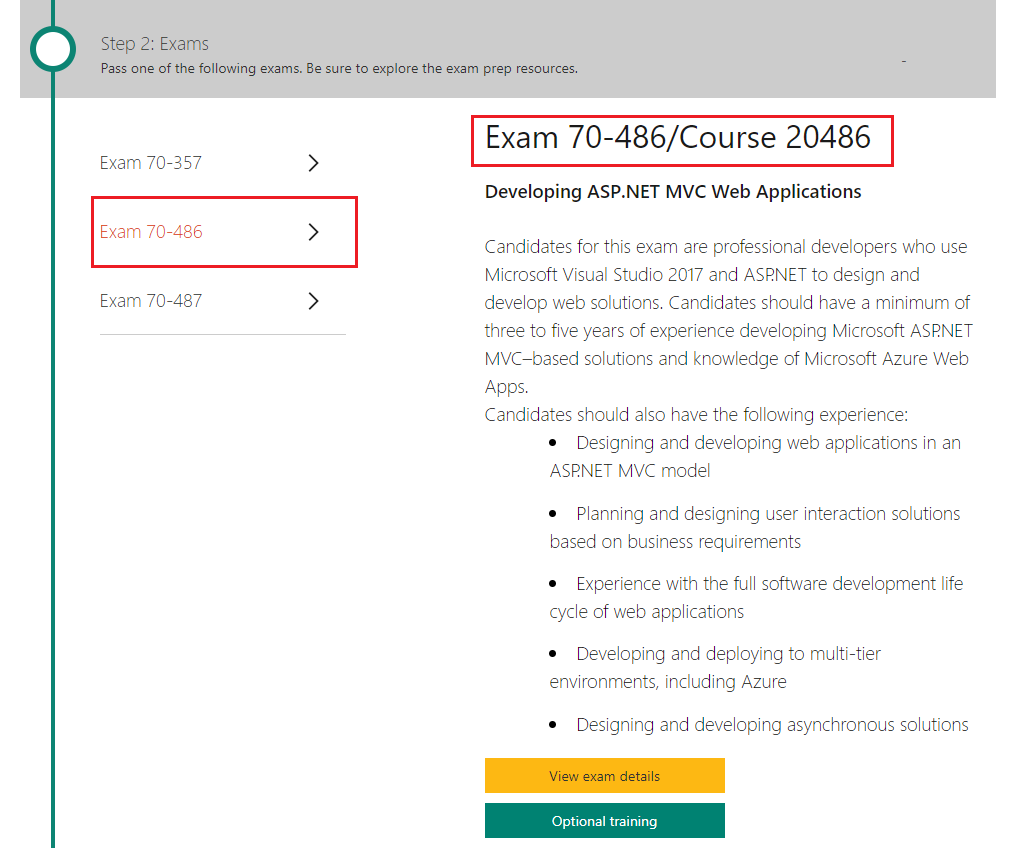Select heading Exam 70-486/Course 20486
This screenshot has width=1023, height=848.
678,138
